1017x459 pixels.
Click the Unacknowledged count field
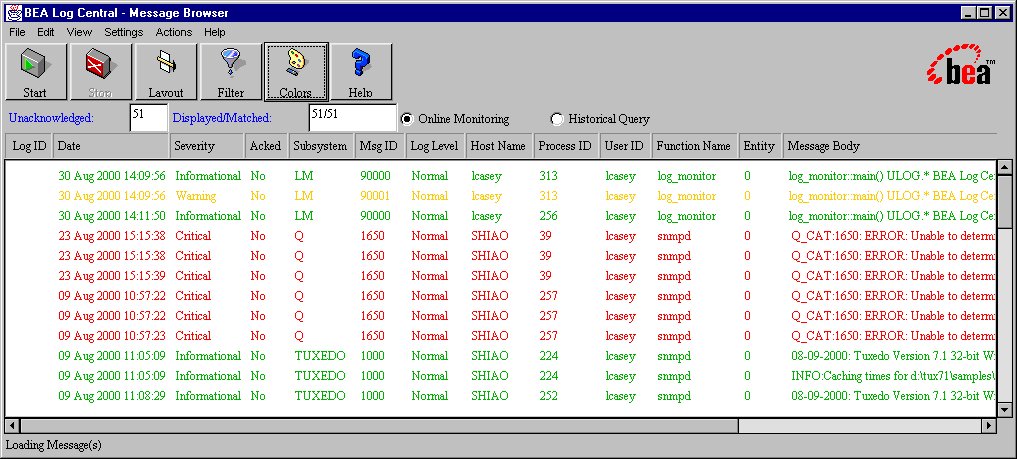[149, 117]
